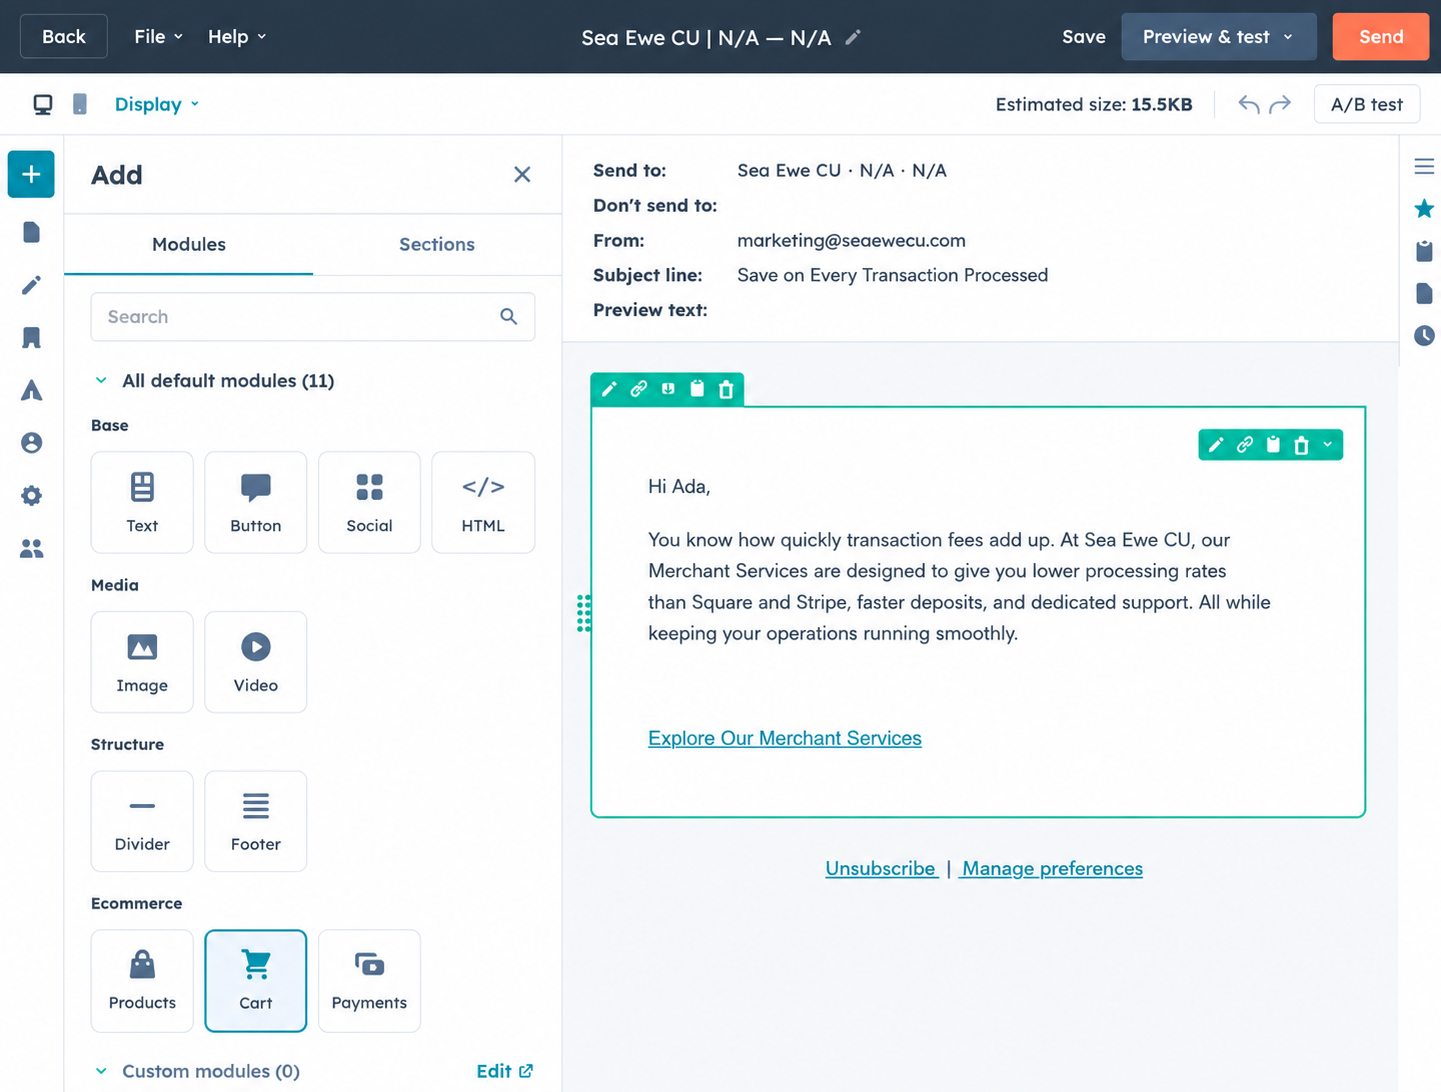1441x1092 pixels.
Task: Select the Footer module
Action: click(255, 821)
